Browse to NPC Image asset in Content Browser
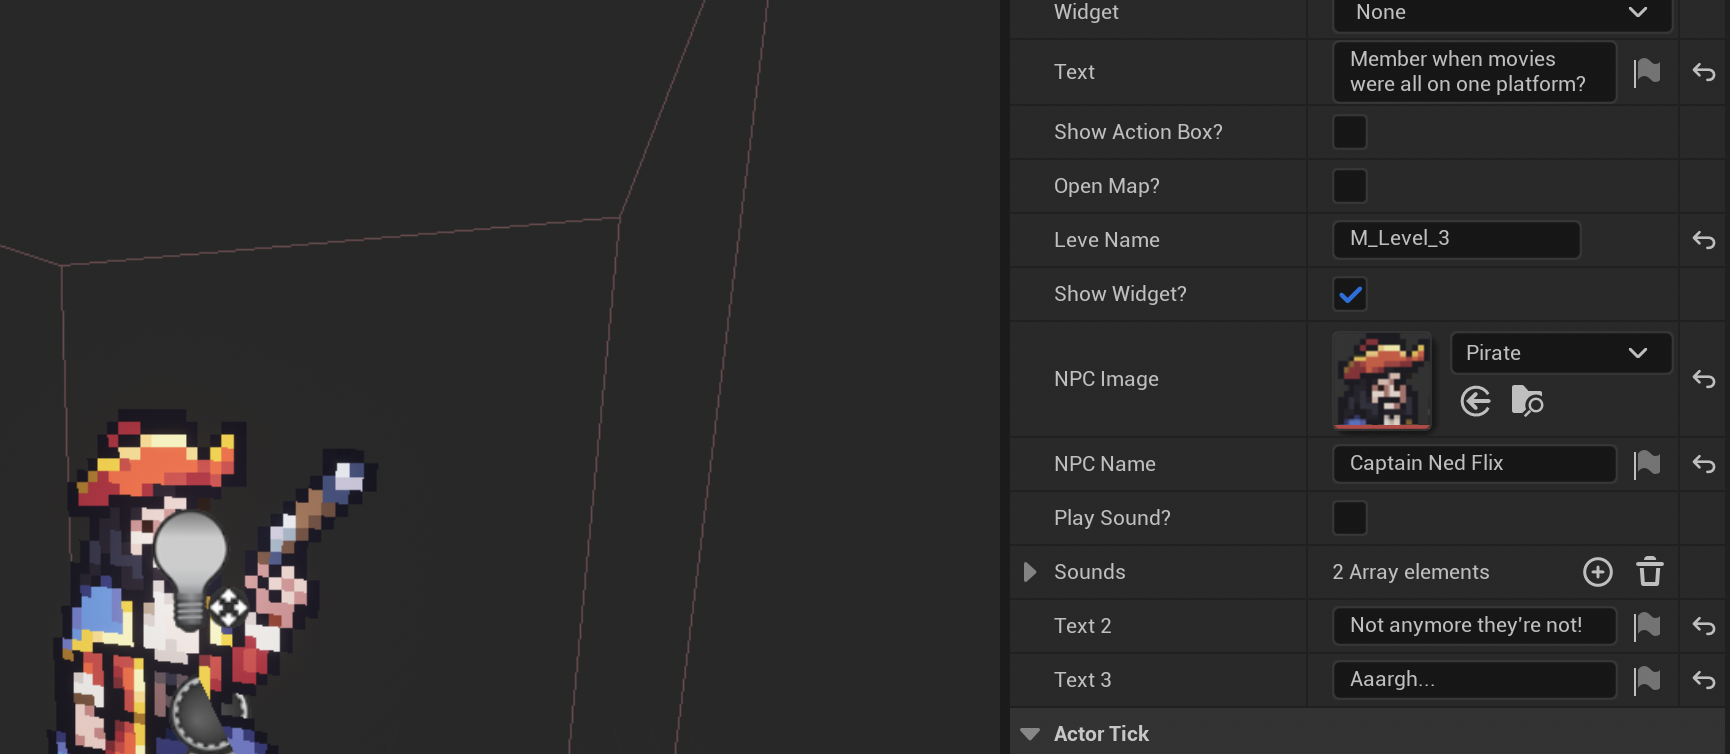Screen dimensions: 1730x754 (x=1527, y=401)
